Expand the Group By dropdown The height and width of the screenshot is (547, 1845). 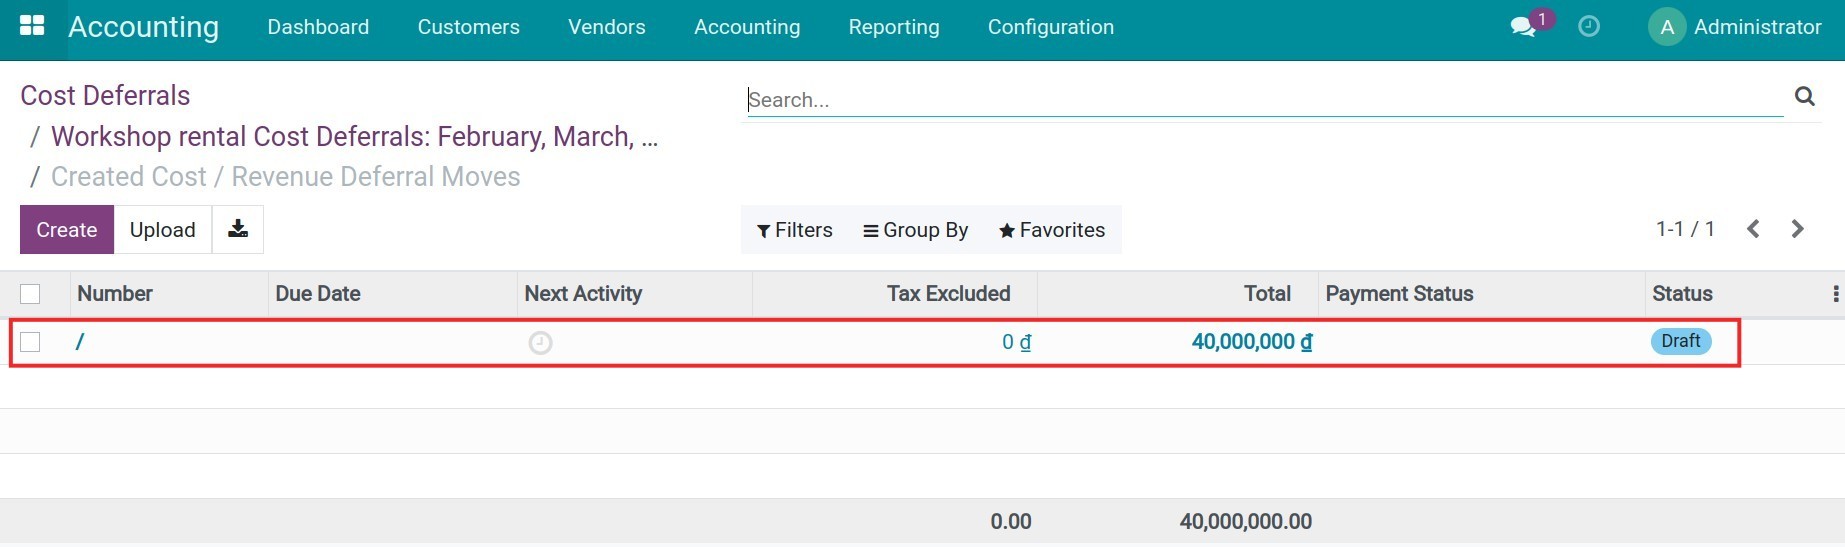click(x=915, y=230)
